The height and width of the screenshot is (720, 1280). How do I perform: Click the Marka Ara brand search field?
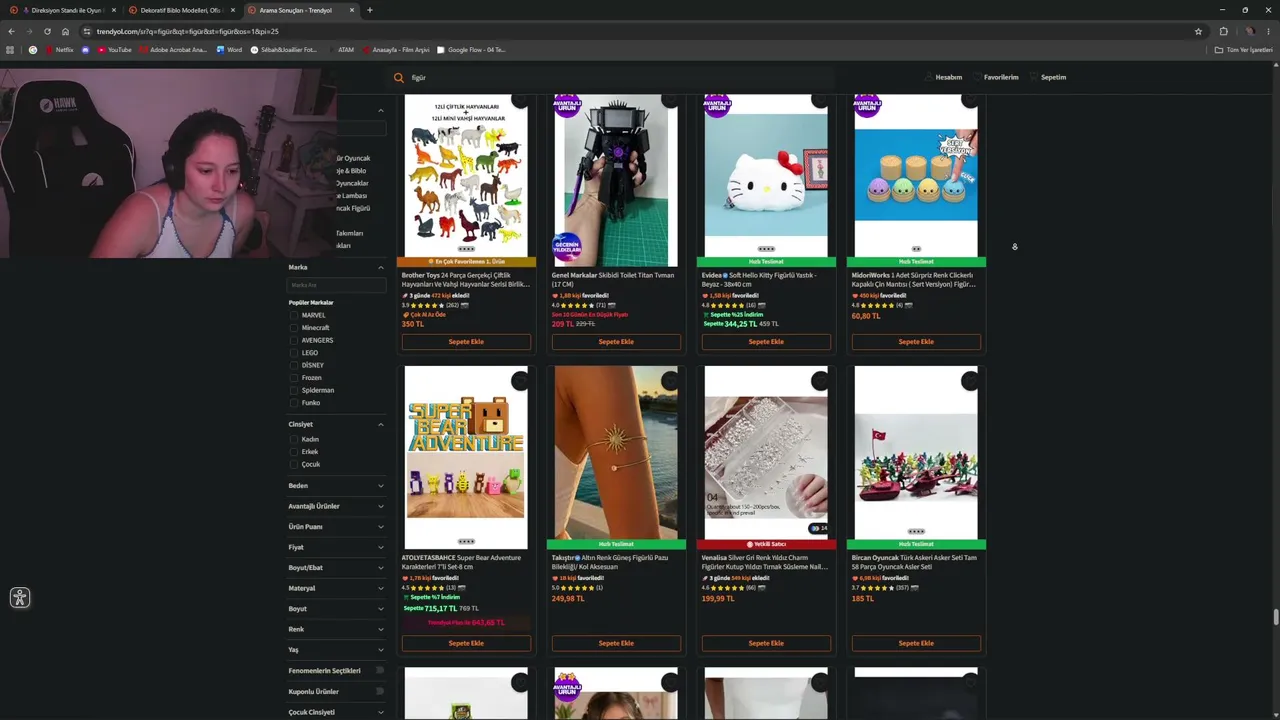tap(337, 285)
